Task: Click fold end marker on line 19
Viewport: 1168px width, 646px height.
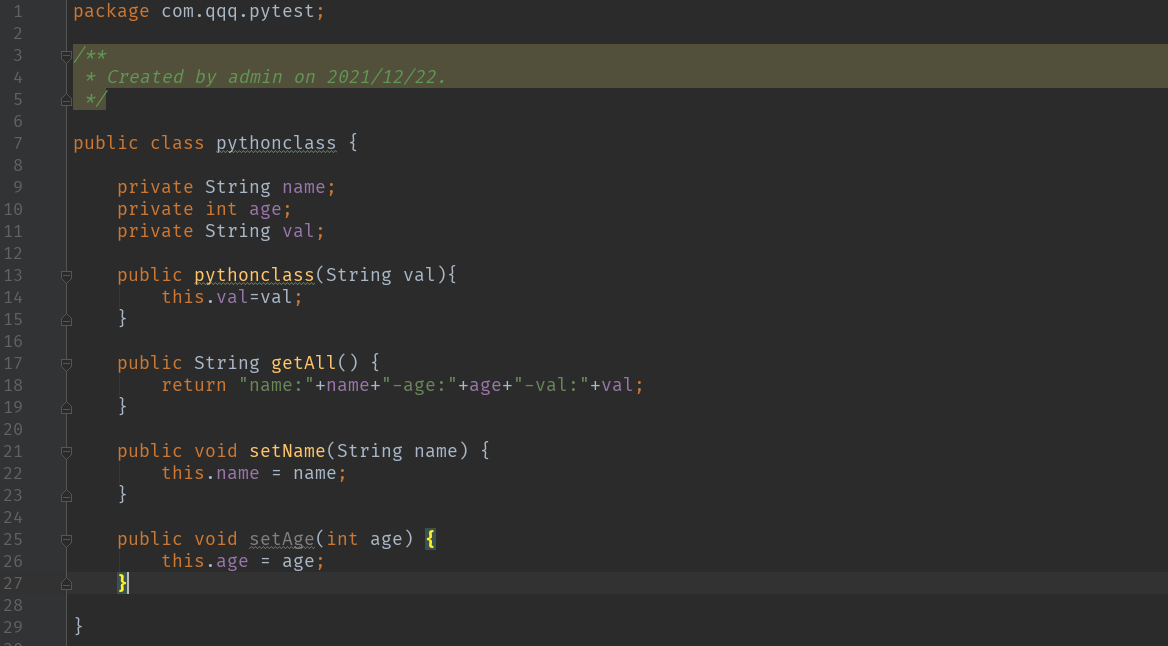Action: pos(66,407)
